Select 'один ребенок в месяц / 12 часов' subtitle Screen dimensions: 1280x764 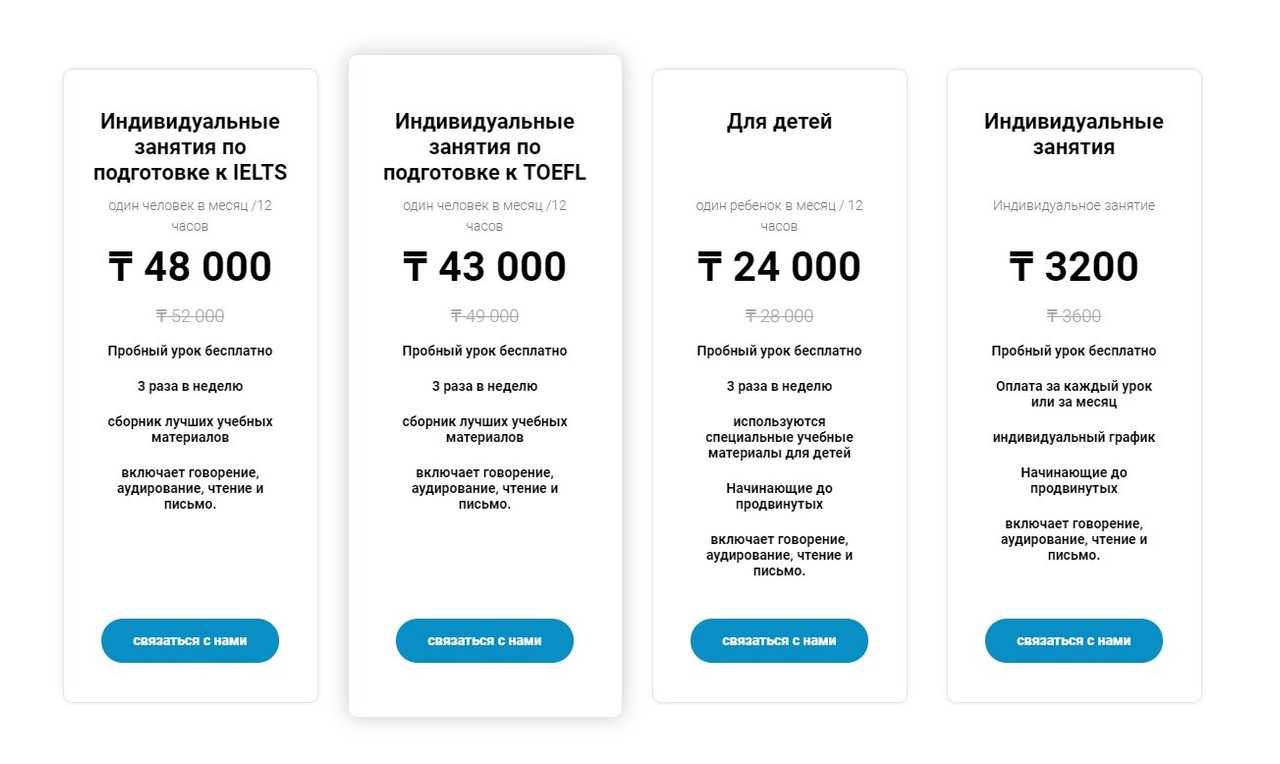click(779, 216)
